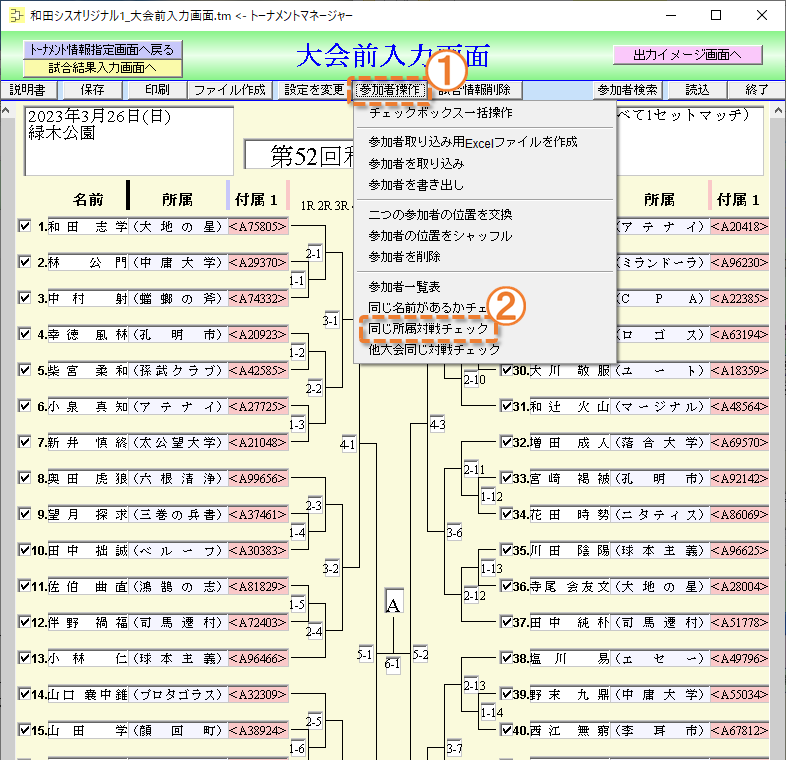Viewport: 786px width, 760px height.
Task: Click 試合結果入力画面へ button
Action: click(102, 68)
